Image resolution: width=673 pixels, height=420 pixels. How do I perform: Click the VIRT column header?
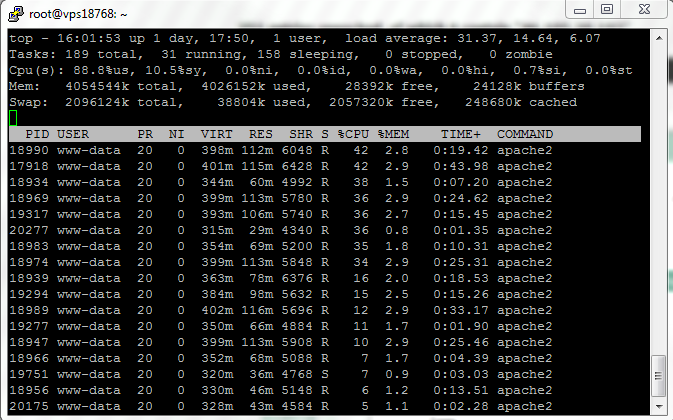pyautogui.click(x=216, y=134)
